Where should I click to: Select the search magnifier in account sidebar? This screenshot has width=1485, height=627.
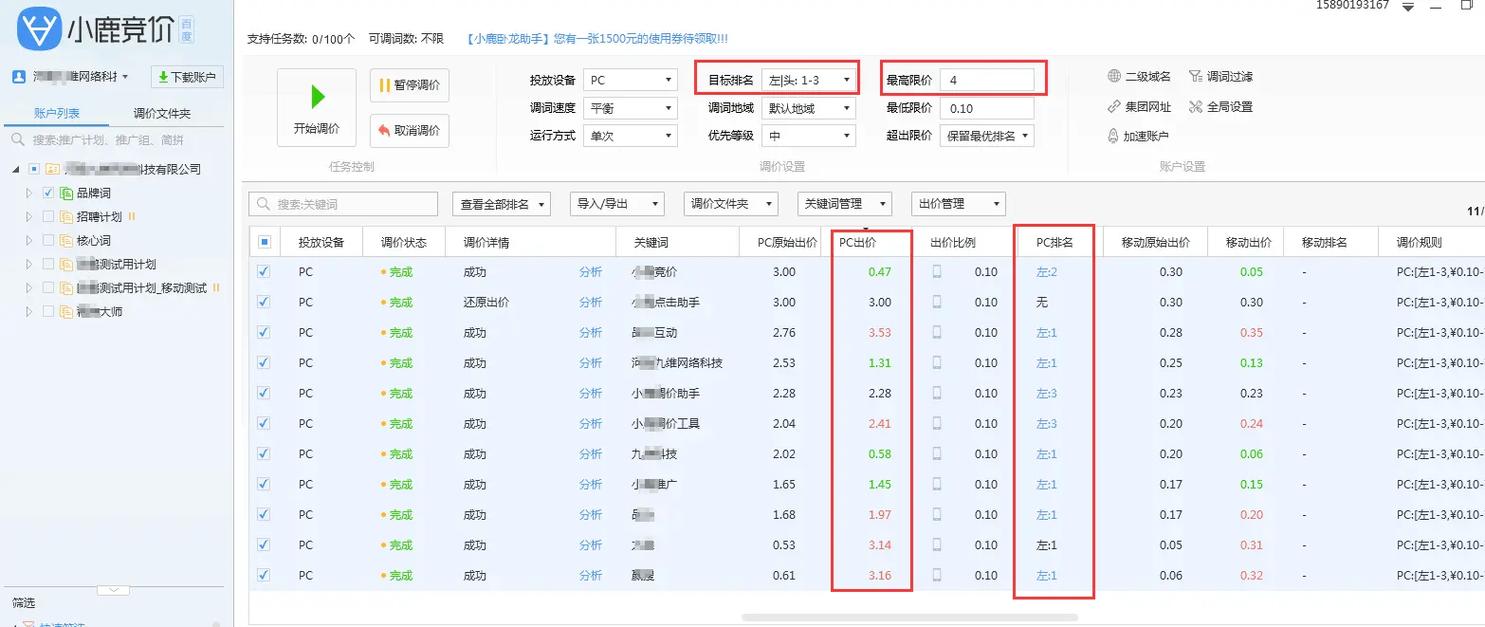tap(16, 137)
